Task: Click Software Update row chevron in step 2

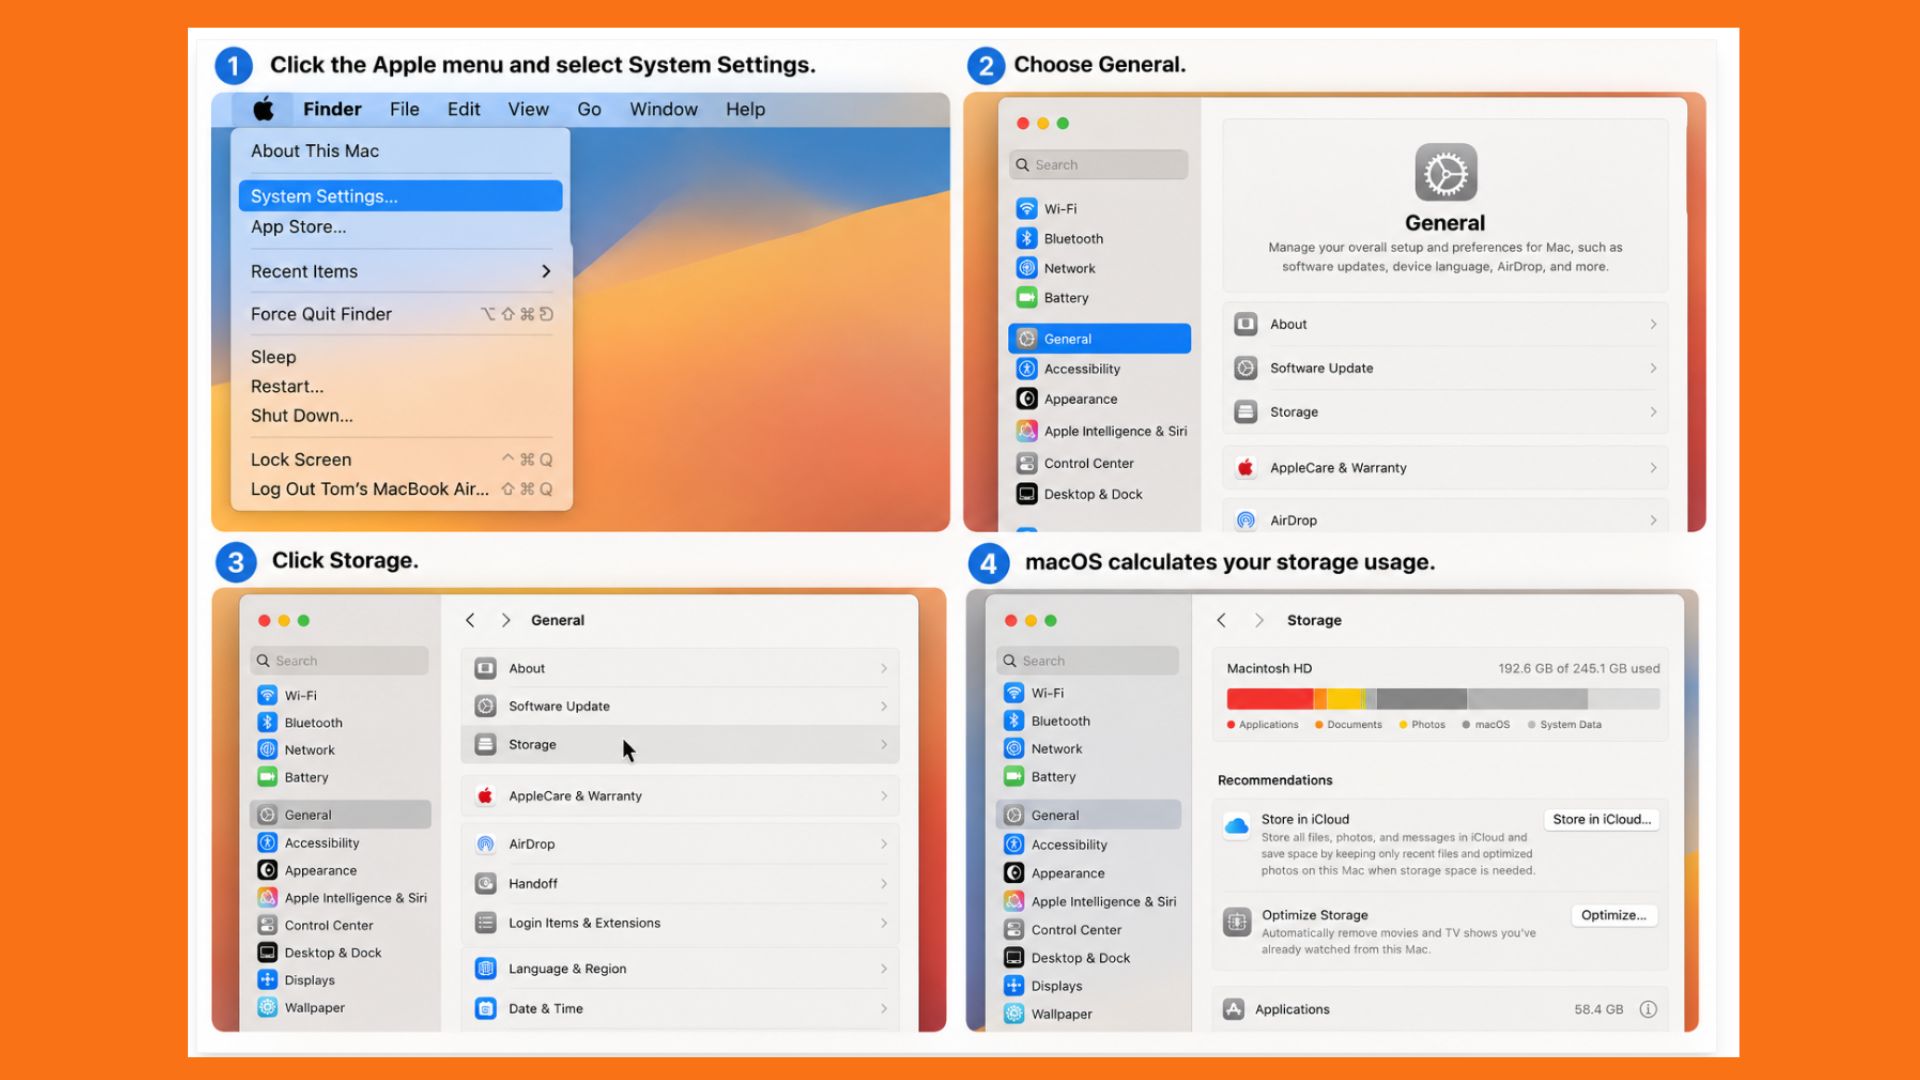Action: pyautogui.click(x=1653, y=368)
